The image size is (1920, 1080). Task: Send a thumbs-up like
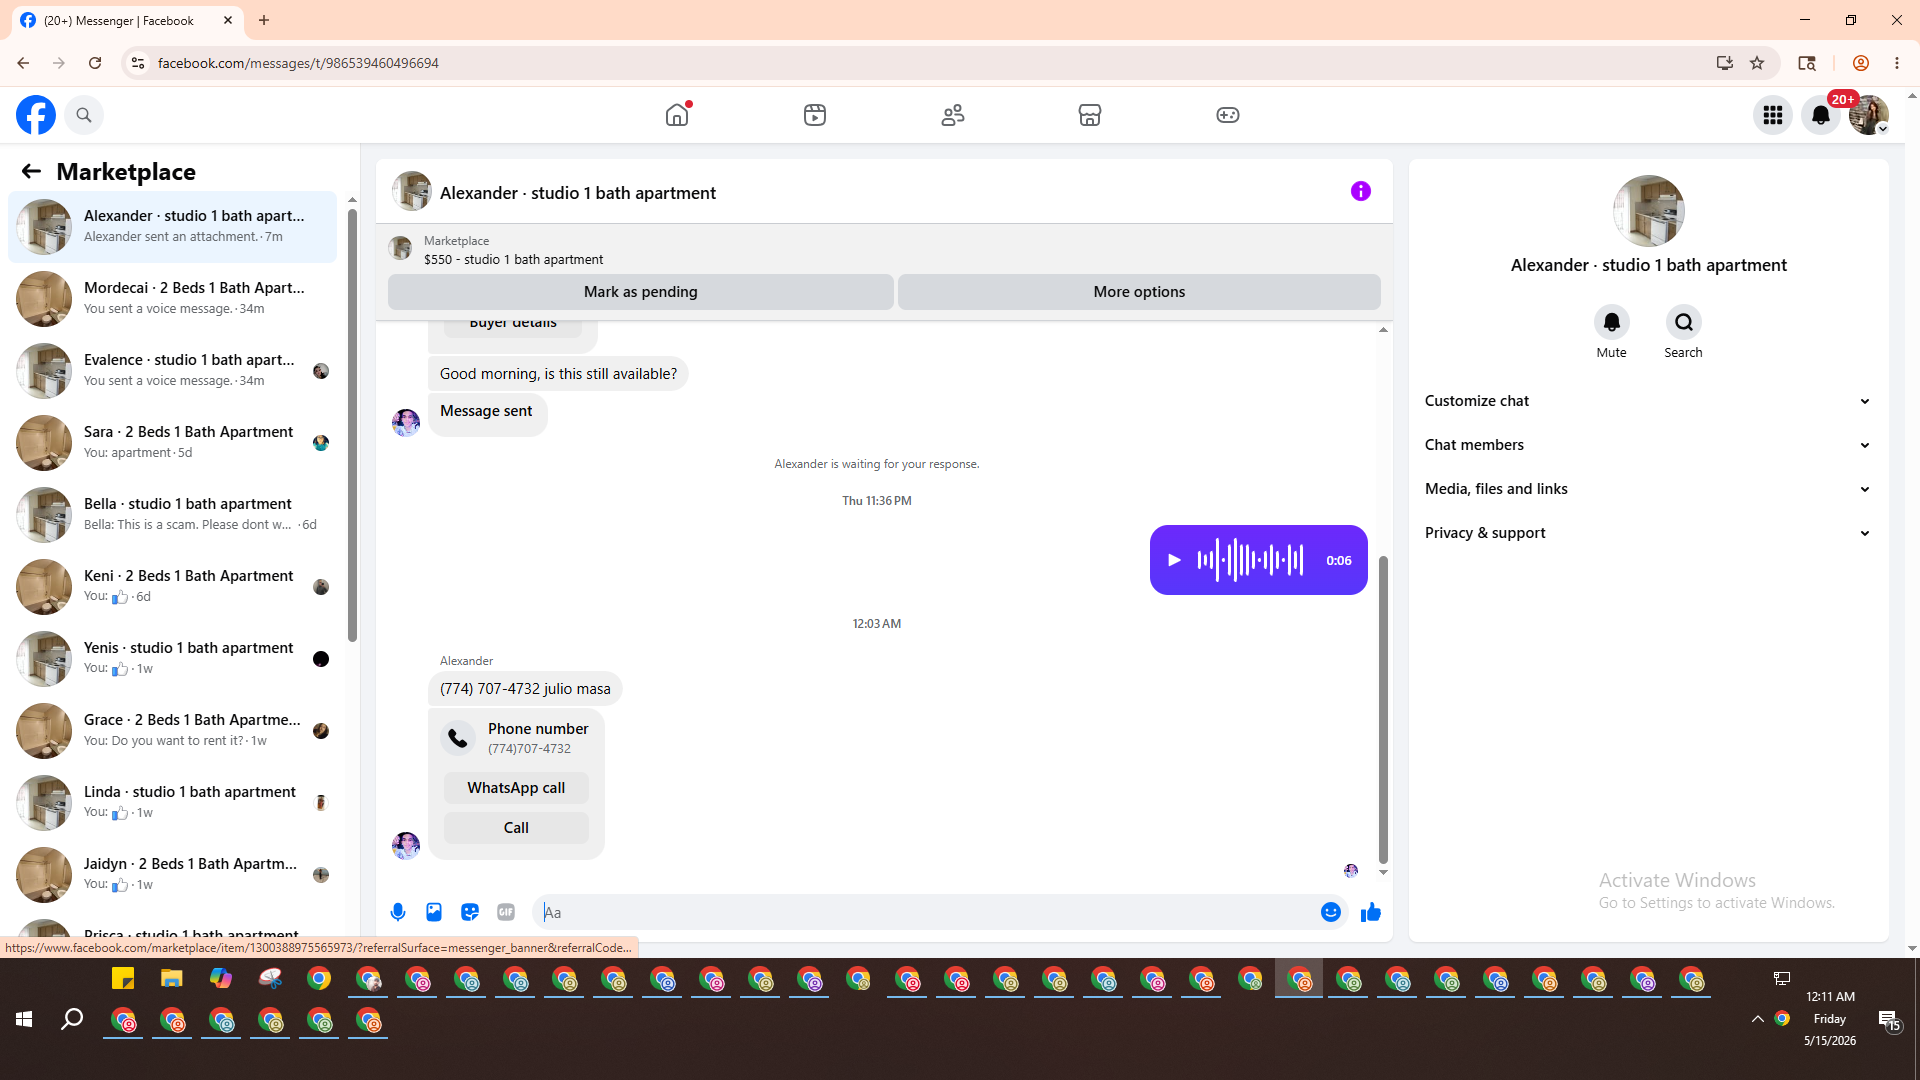tap(1371, 912)
